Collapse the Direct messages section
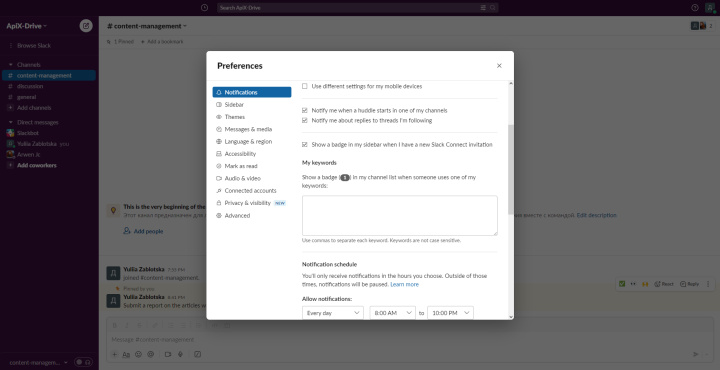The image size is (720, 370). click(11, 122)
